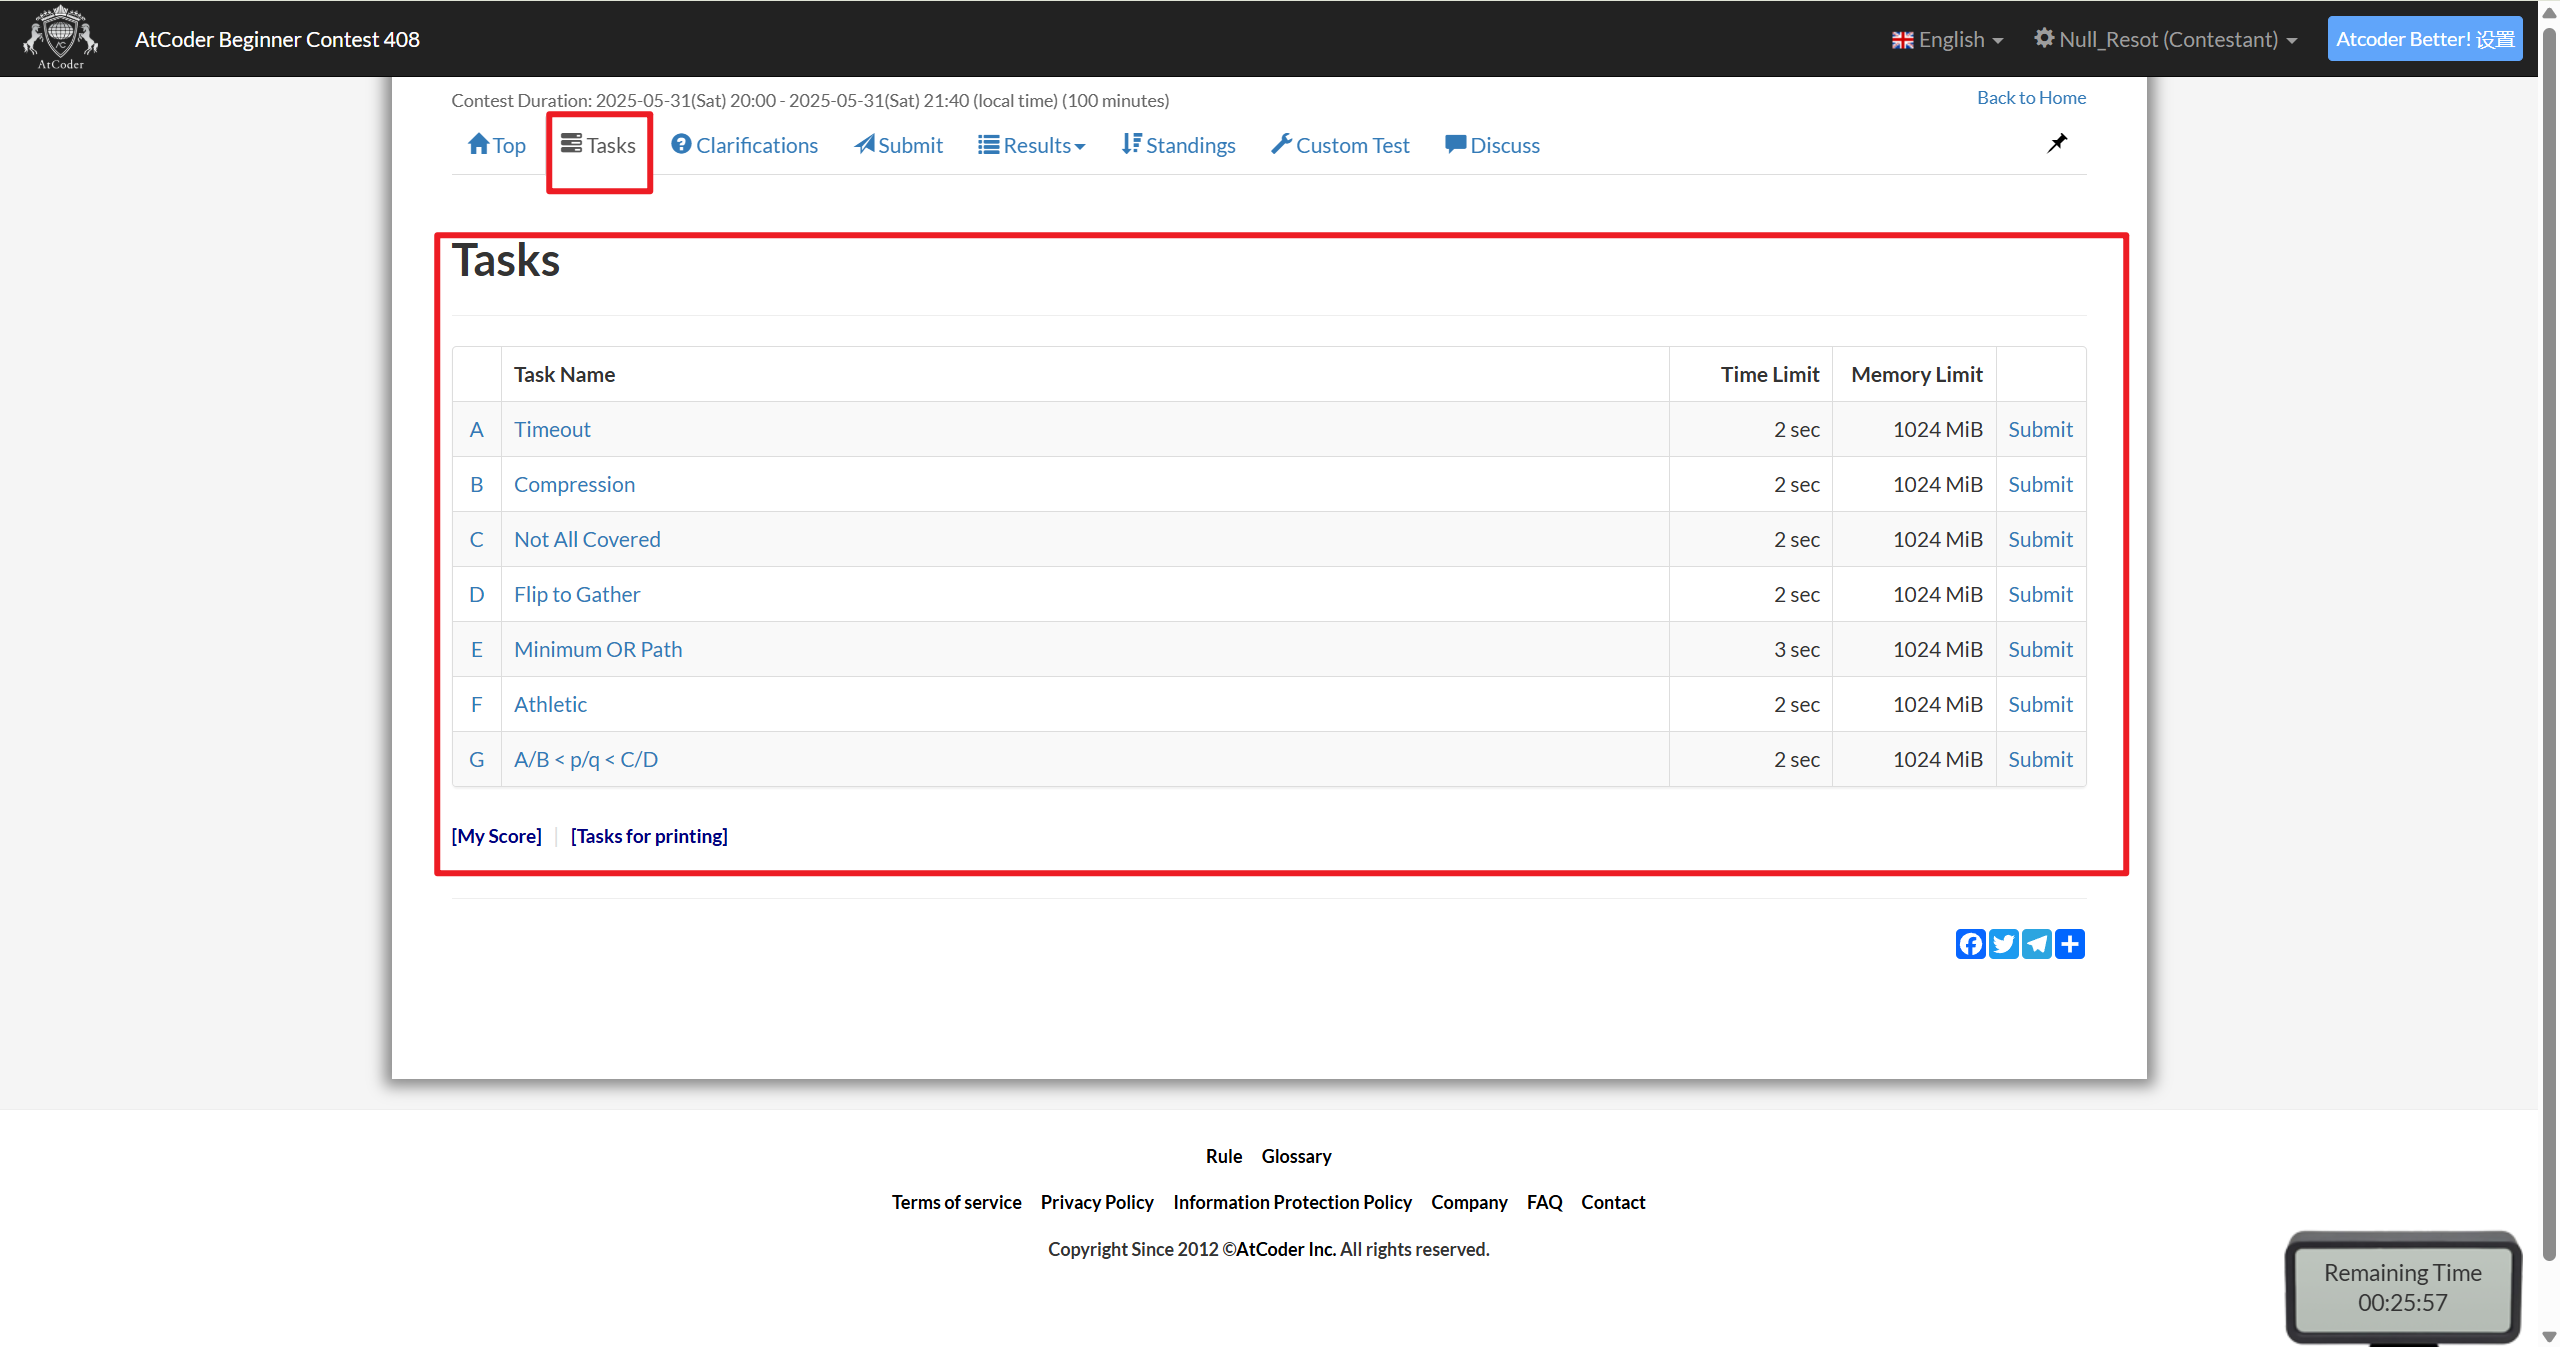Screen dimensions: 2560x1347
Task: Select the Tasks tab
Action: click(599, 144)
